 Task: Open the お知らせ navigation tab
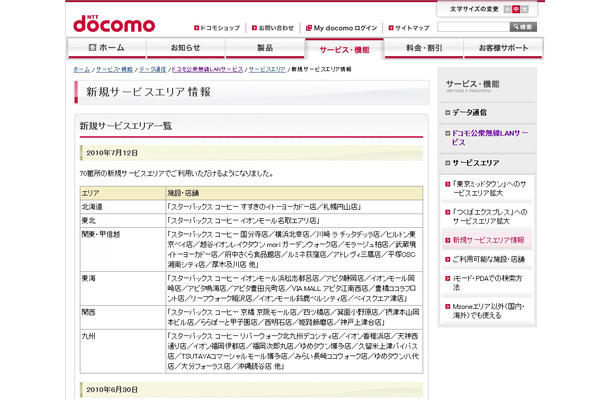186,48
